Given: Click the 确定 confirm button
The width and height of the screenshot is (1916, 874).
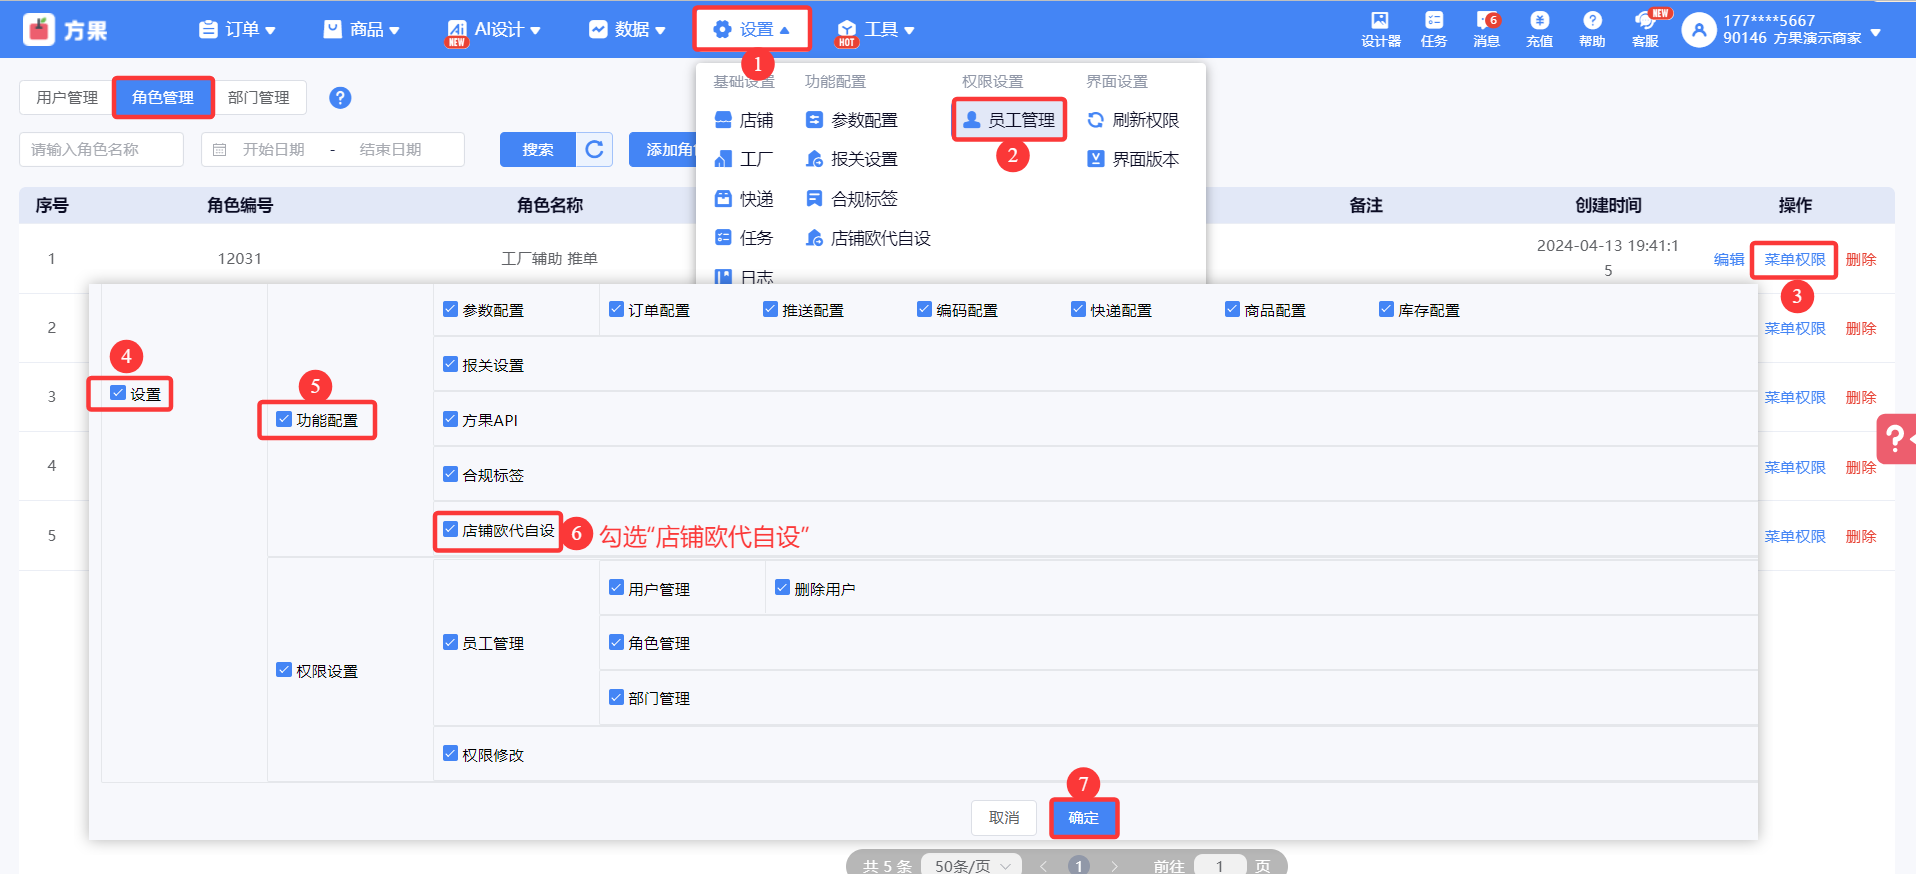Looking at the screenshot, I should point(1083,818).
